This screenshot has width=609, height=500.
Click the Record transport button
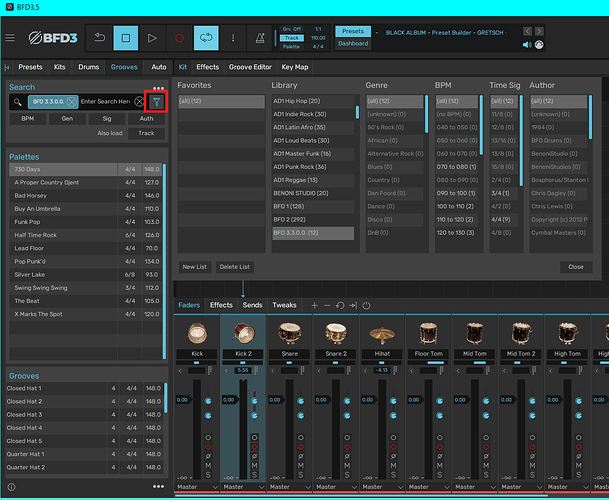(179, 38)
